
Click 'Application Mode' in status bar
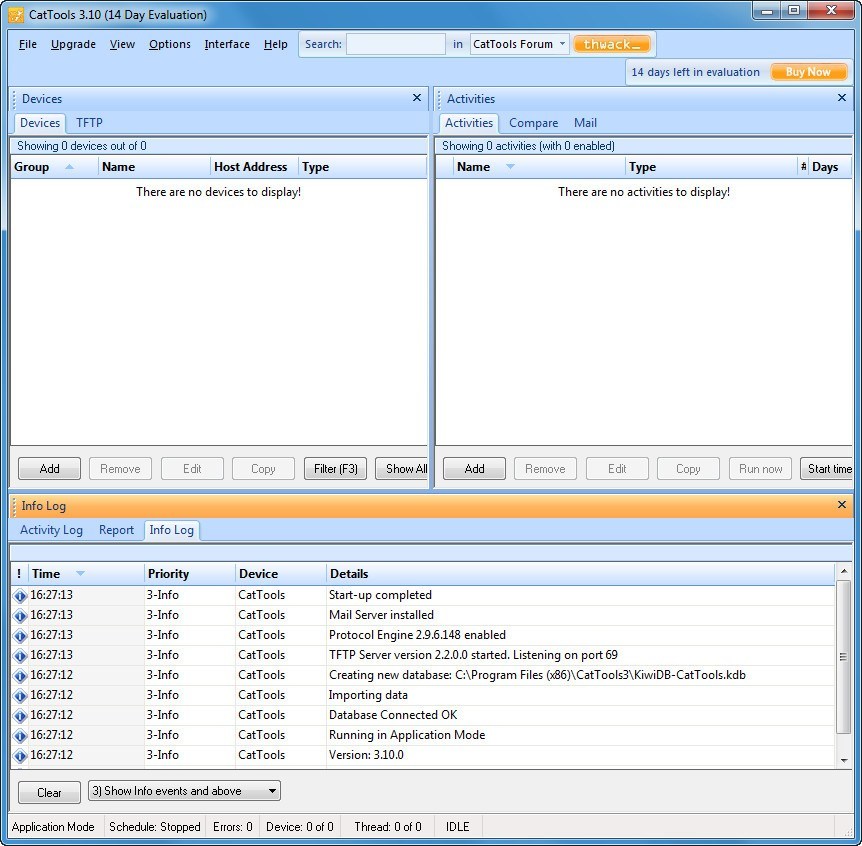53,827
